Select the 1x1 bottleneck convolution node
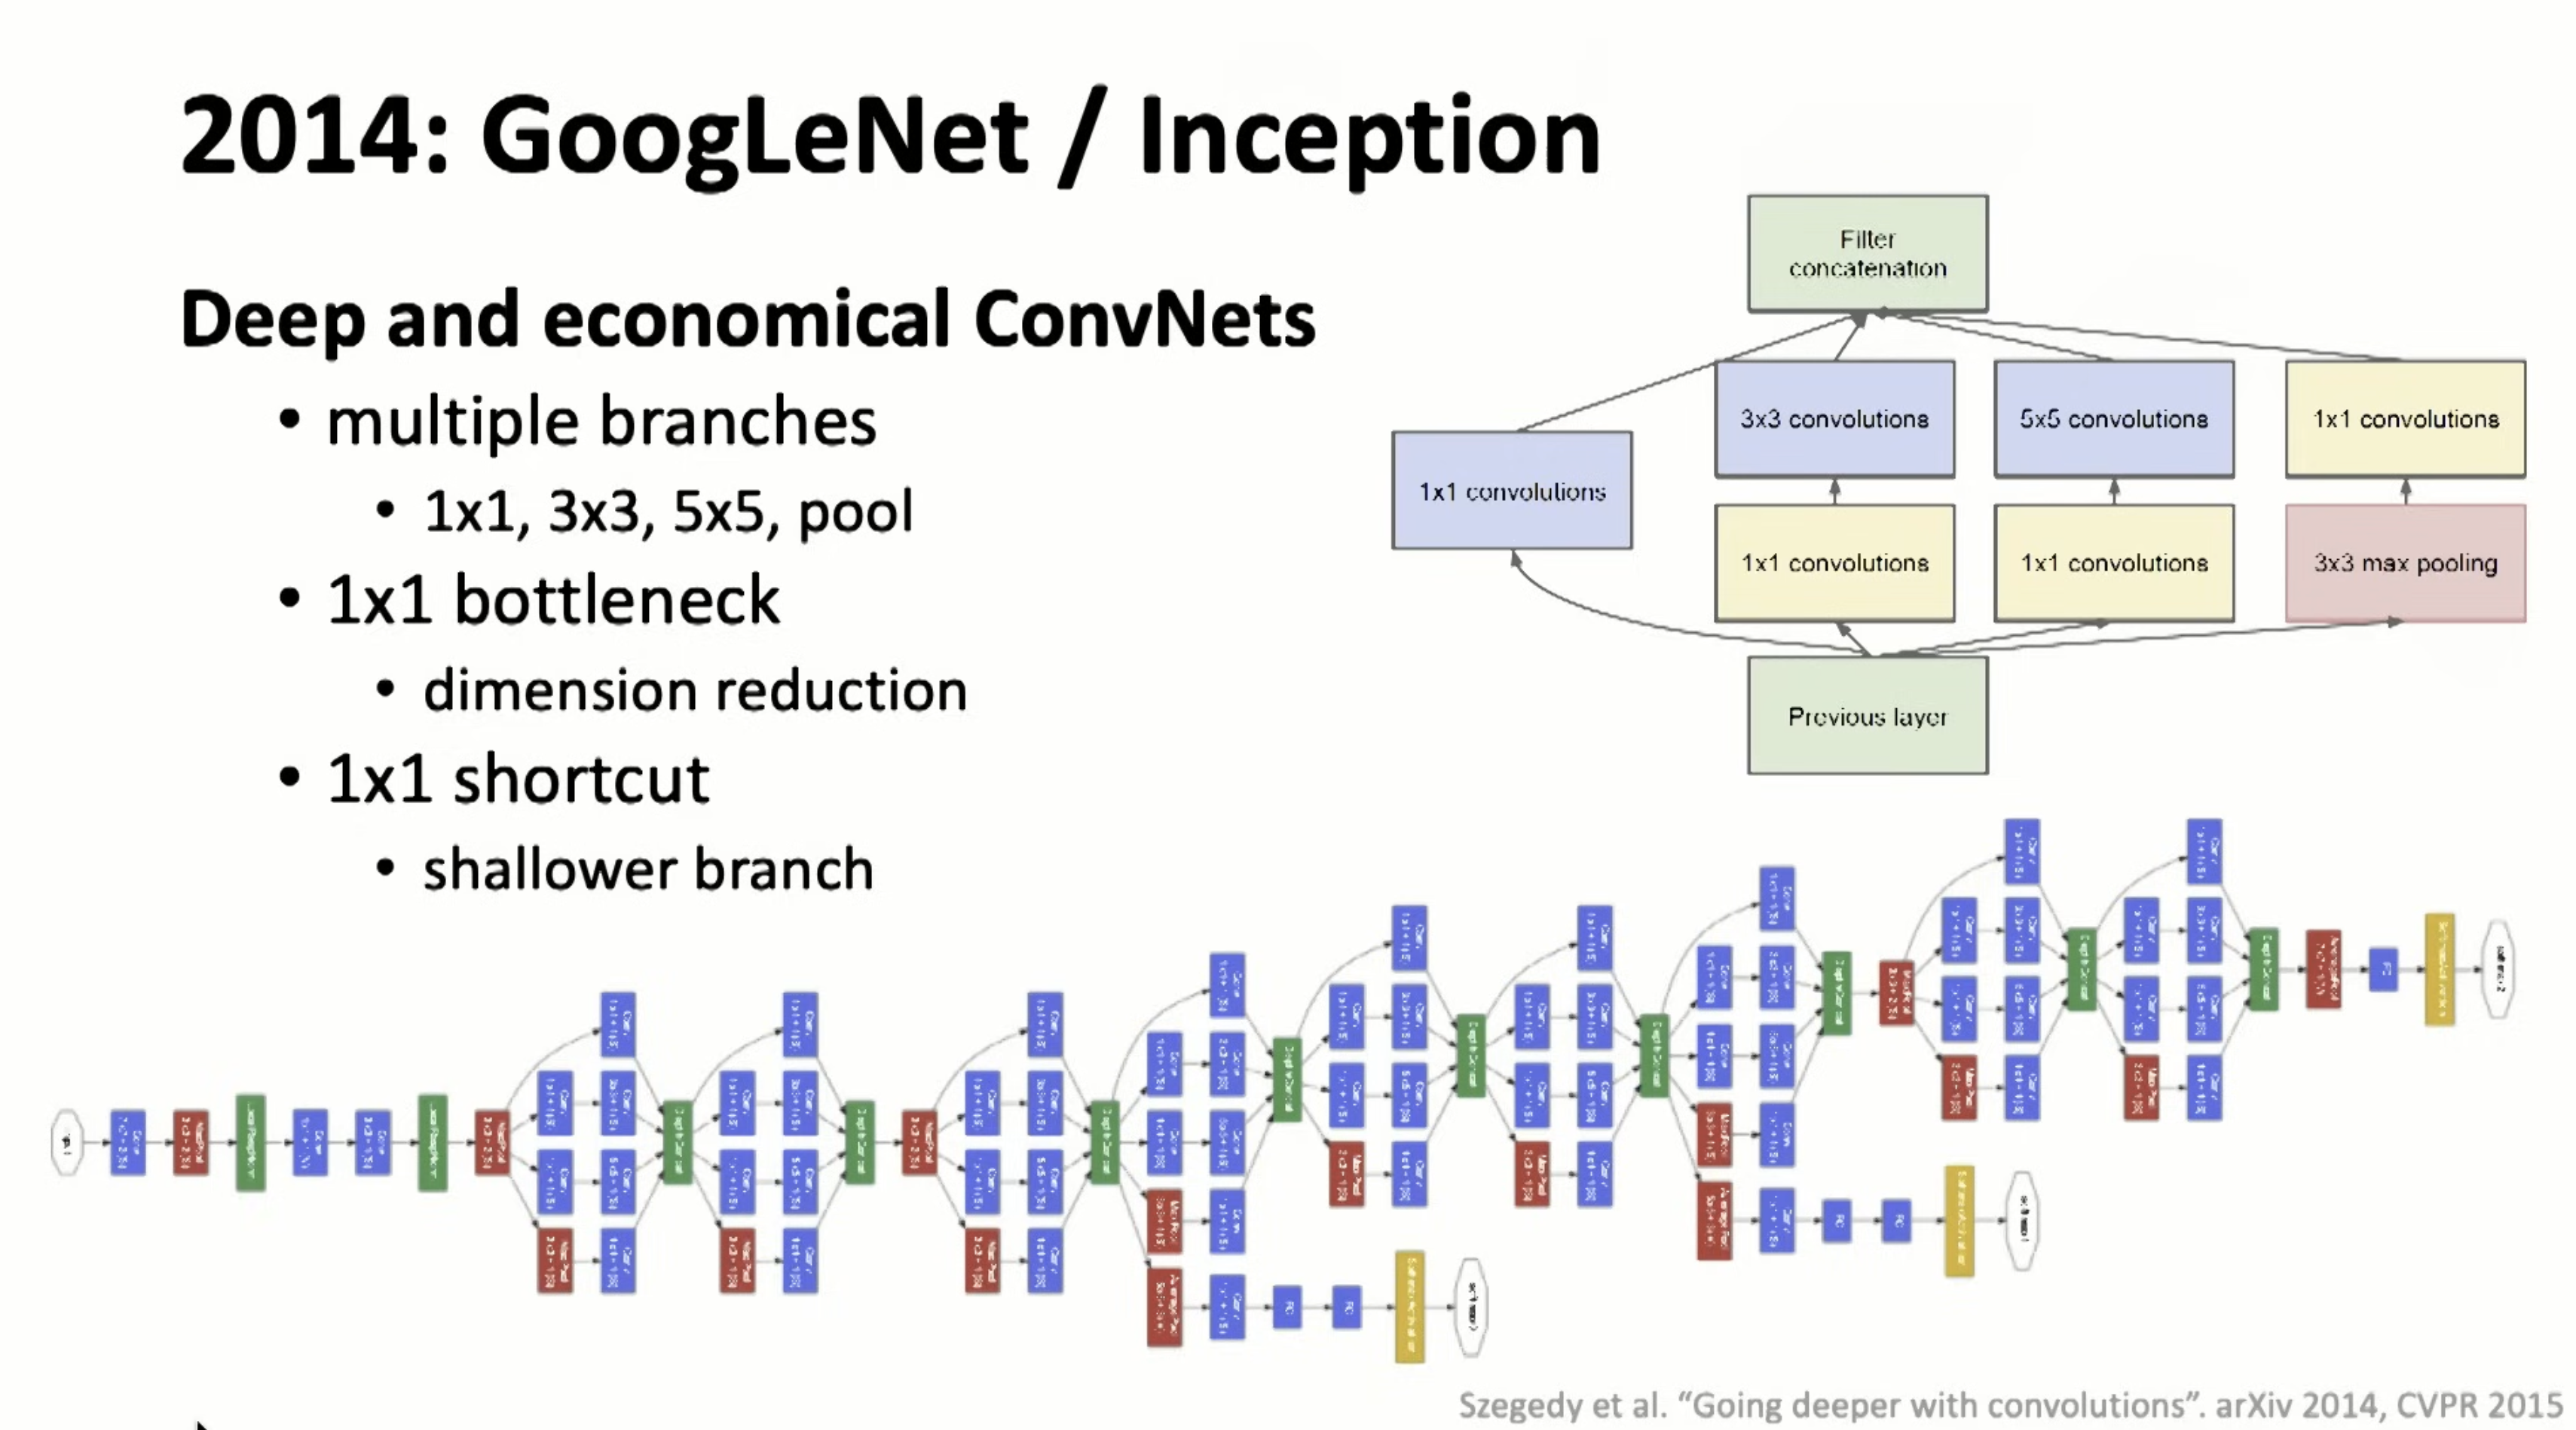The image size is (2576, 1430). [x=1833, y=564]
